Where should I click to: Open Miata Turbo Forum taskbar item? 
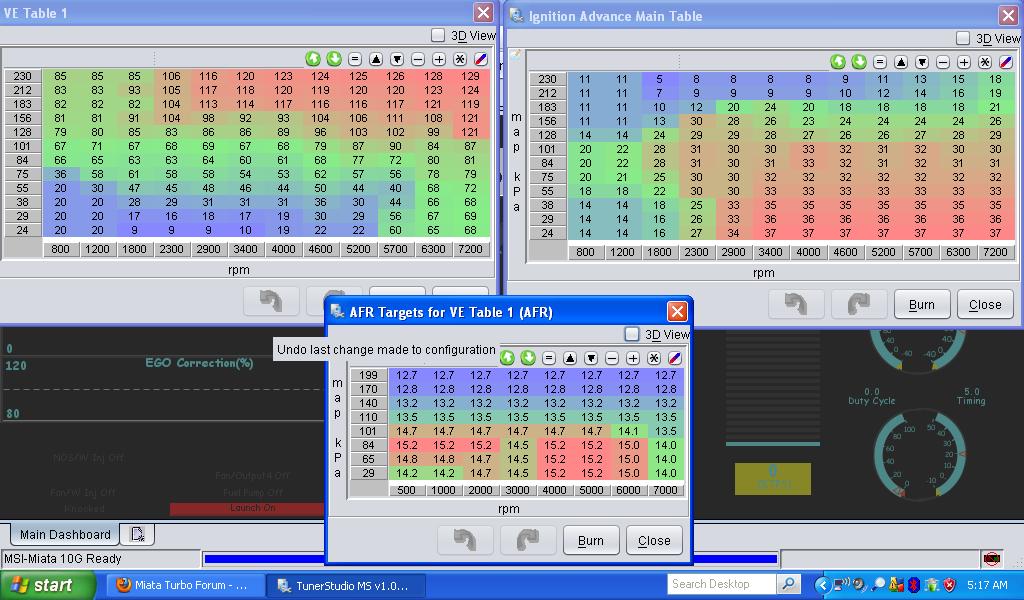tap(182, 585)
